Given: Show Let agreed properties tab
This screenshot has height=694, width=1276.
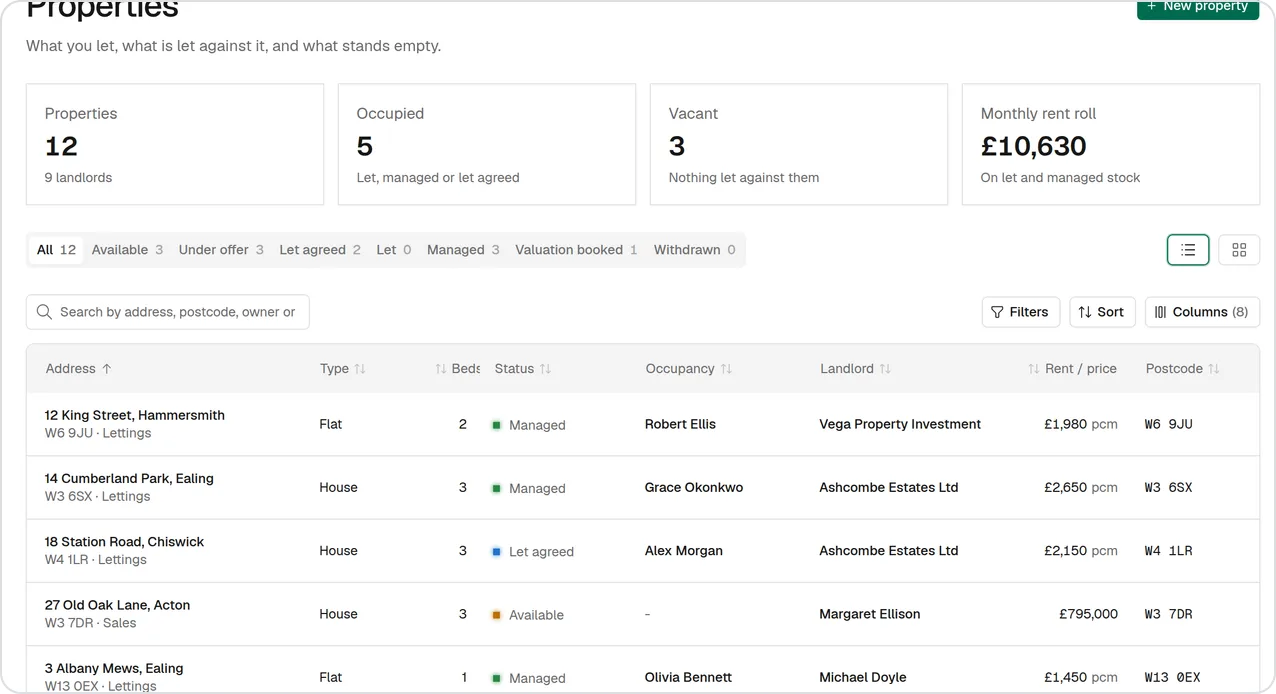Looking at the screenshot, I should 320,250.
